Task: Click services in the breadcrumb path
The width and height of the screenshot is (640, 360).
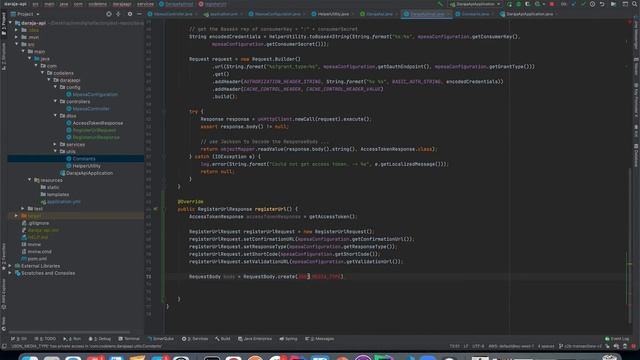Action: (145, 4)
